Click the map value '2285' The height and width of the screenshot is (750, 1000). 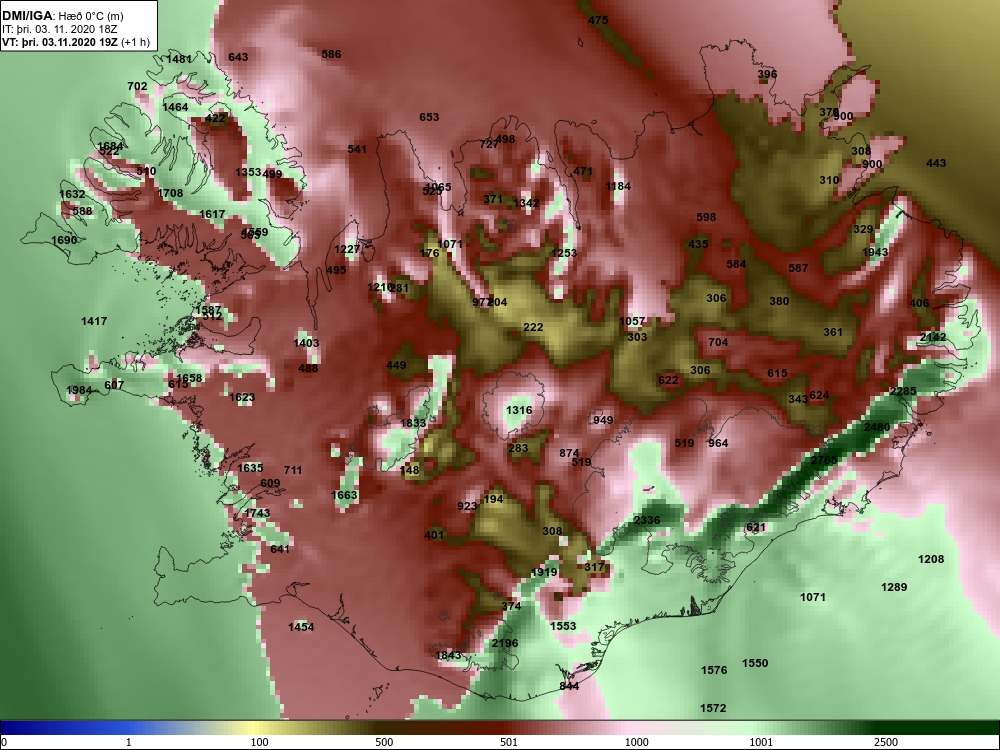pos(903,392)
